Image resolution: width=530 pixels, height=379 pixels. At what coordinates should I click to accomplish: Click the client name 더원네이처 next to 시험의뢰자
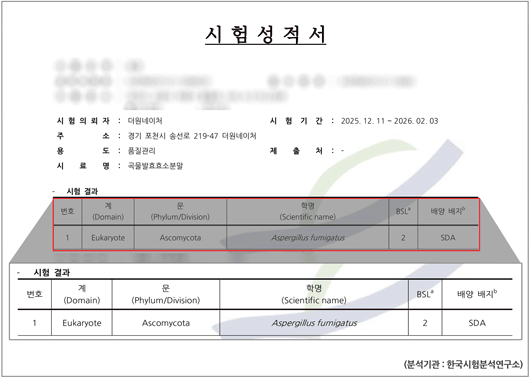(x=145, y=121)
